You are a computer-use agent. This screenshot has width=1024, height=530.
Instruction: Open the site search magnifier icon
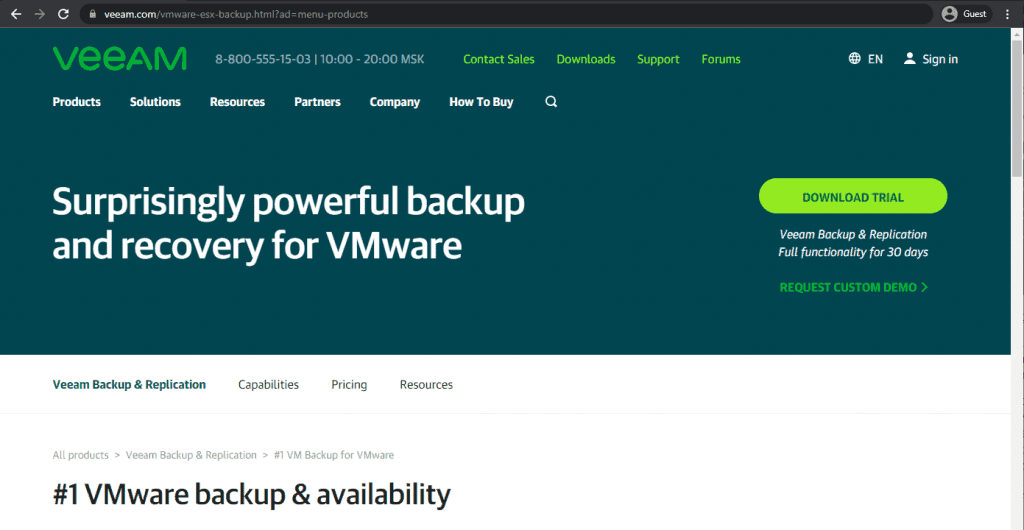tap(551, 102)
